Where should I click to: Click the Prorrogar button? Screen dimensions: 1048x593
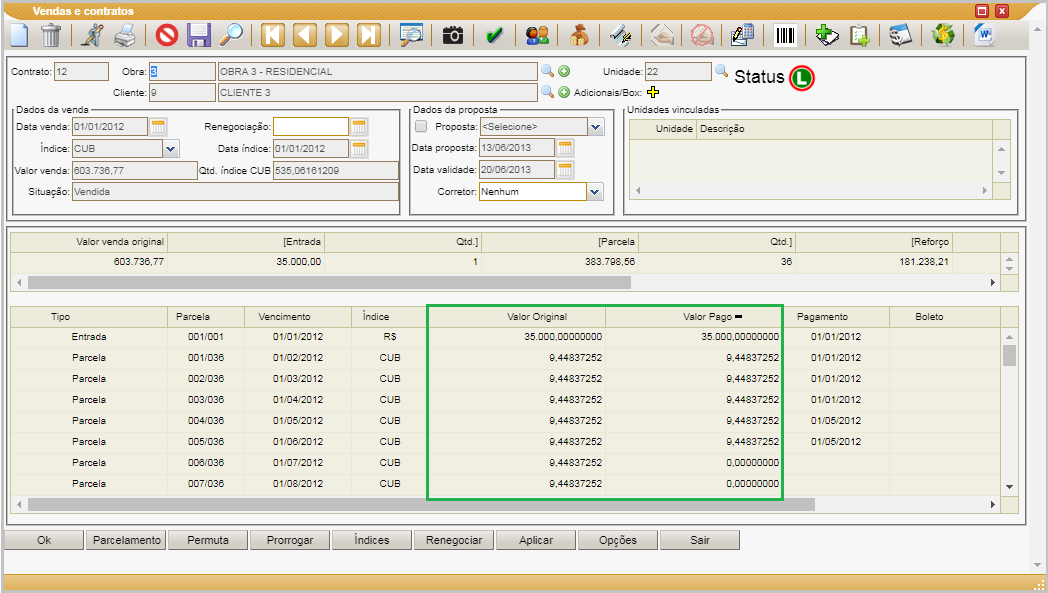pos(290,540)
